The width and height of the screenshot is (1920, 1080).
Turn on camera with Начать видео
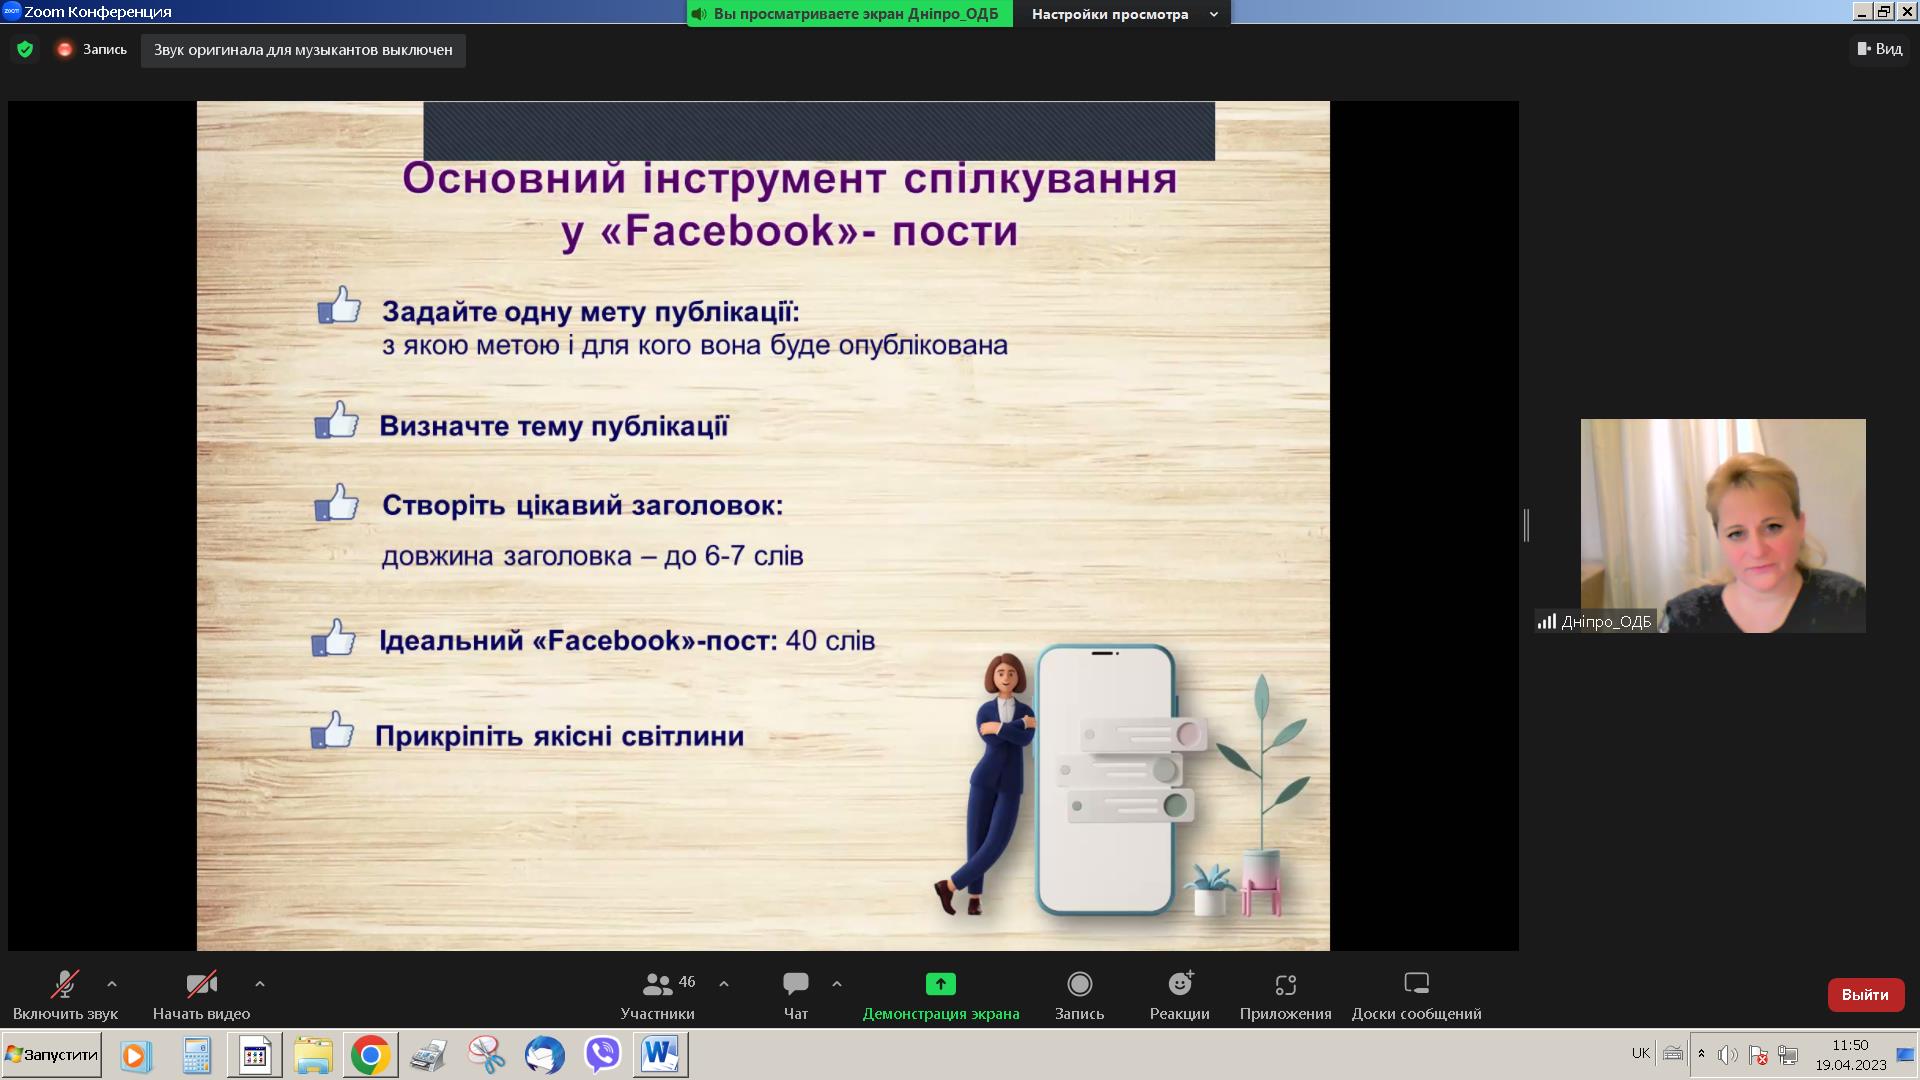pyautogui.click(x=201, y=996)
